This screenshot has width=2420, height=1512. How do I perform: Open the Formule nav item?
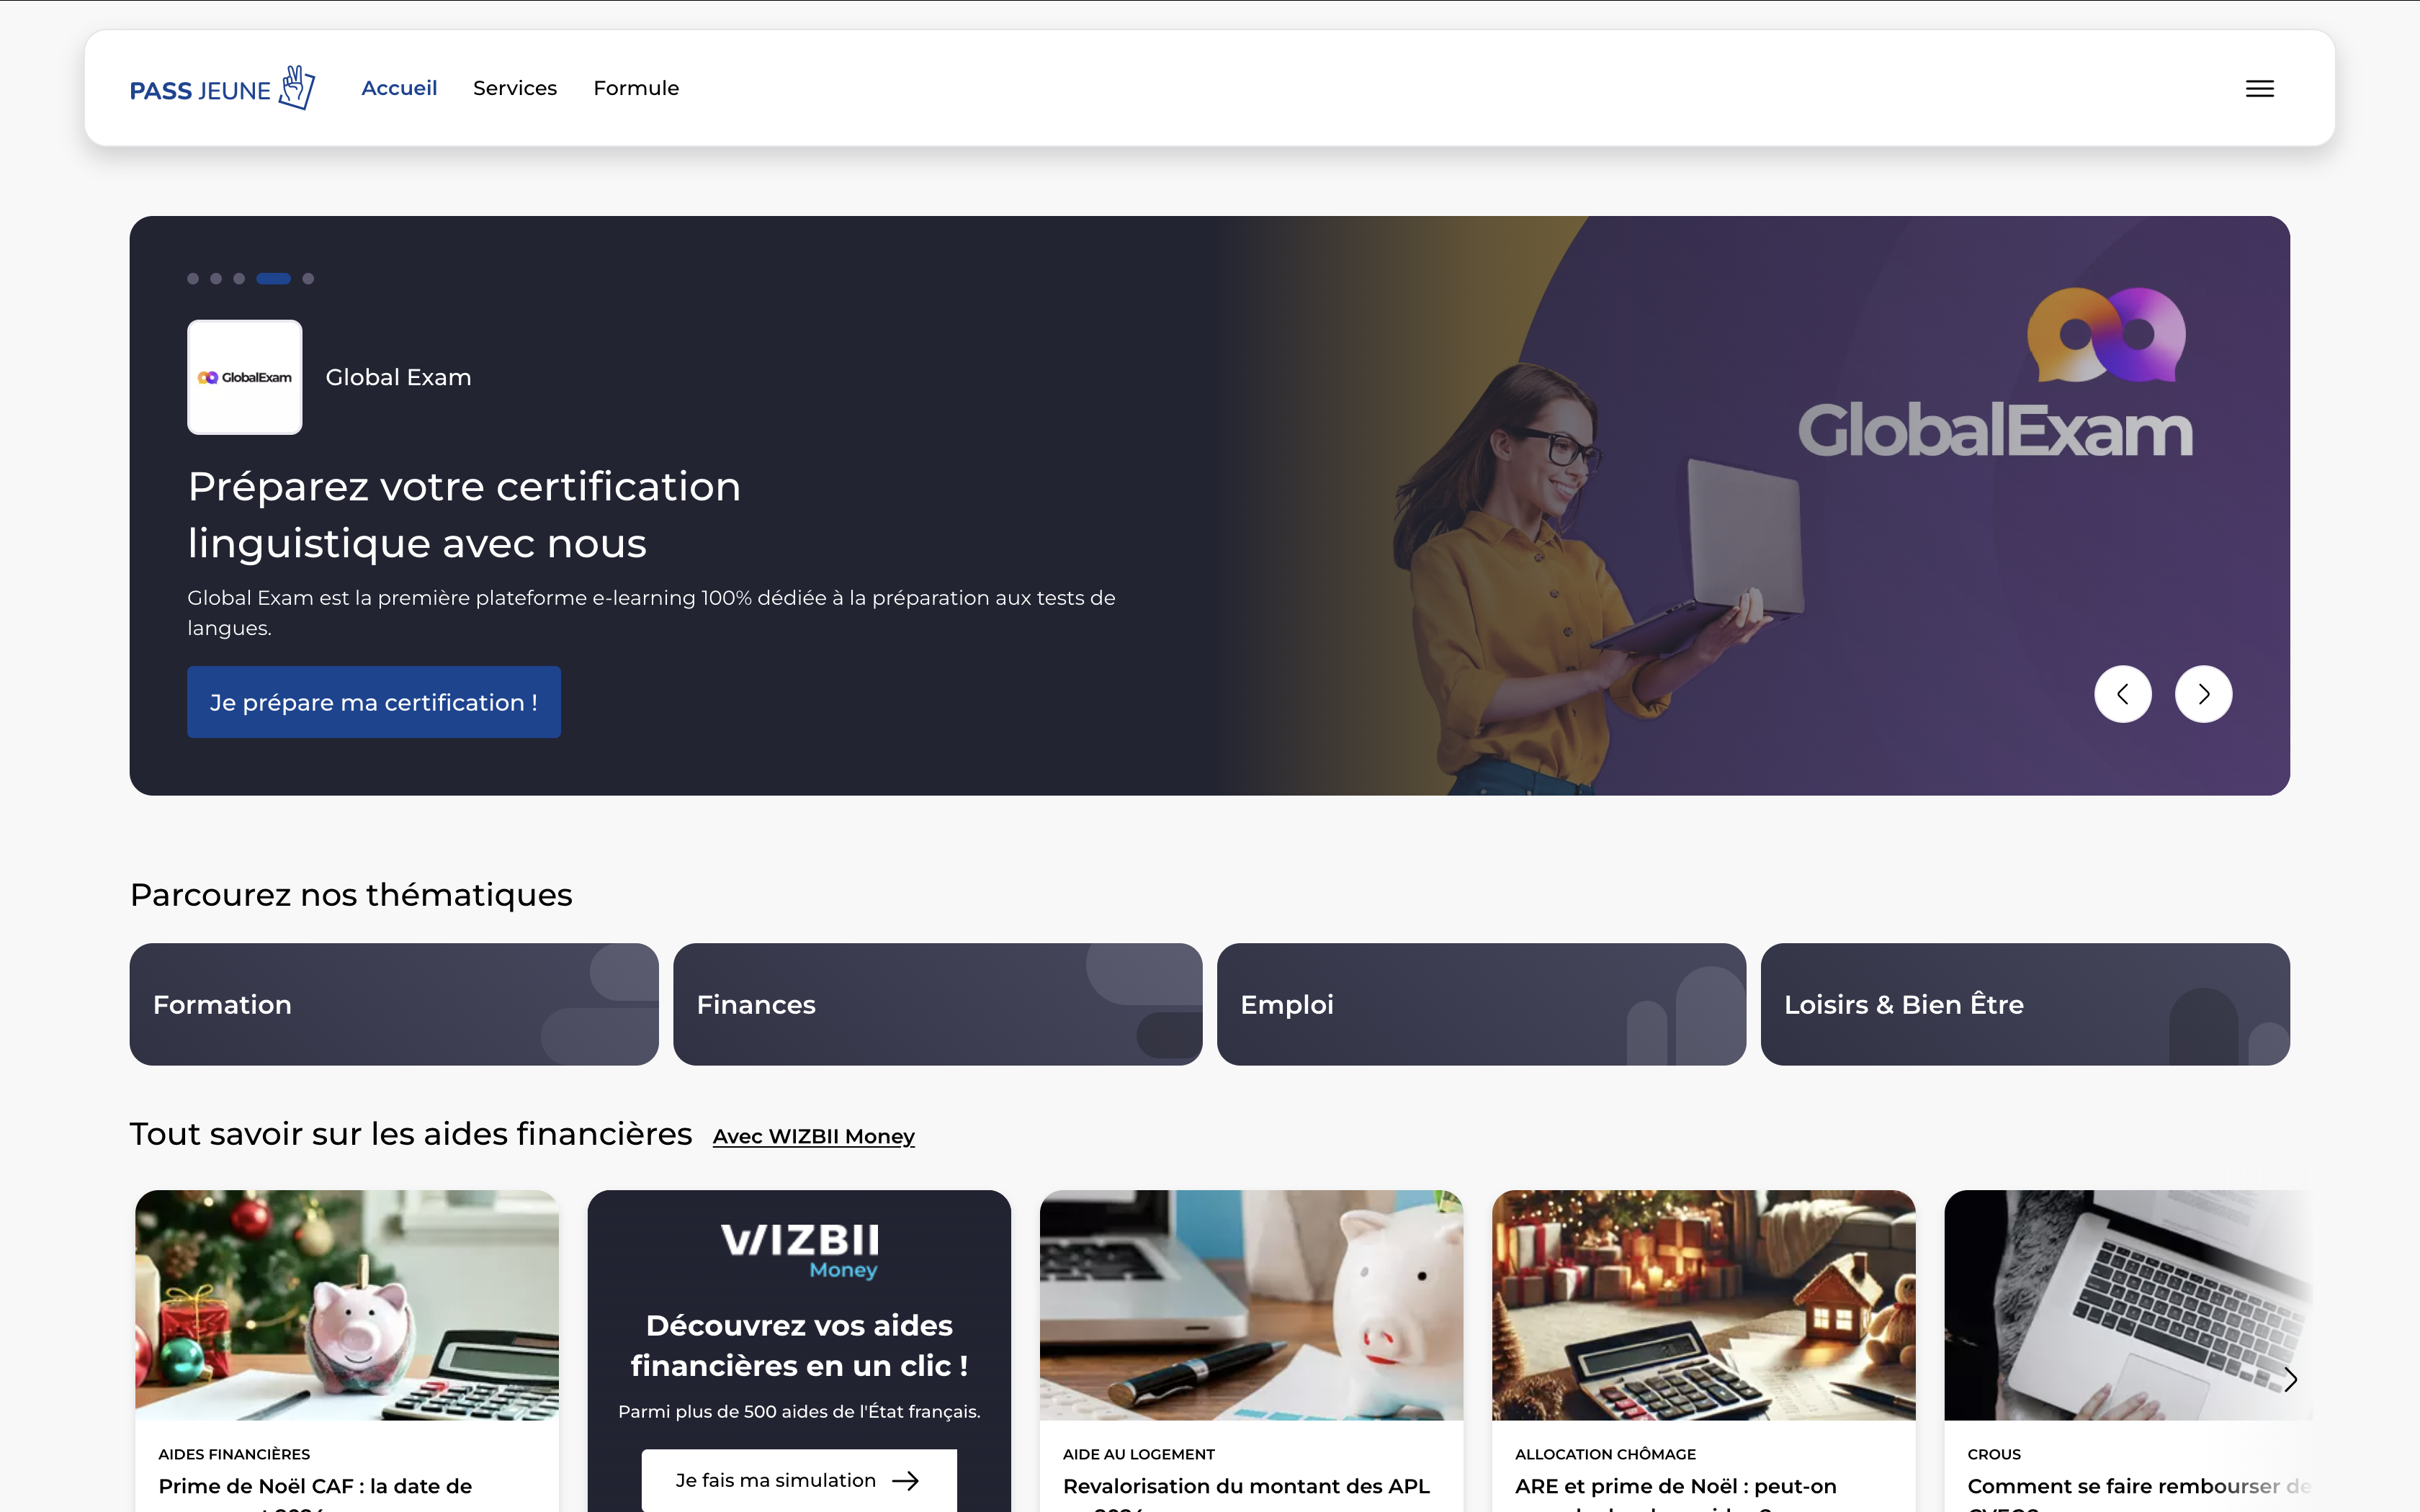(x=636, y=88)
